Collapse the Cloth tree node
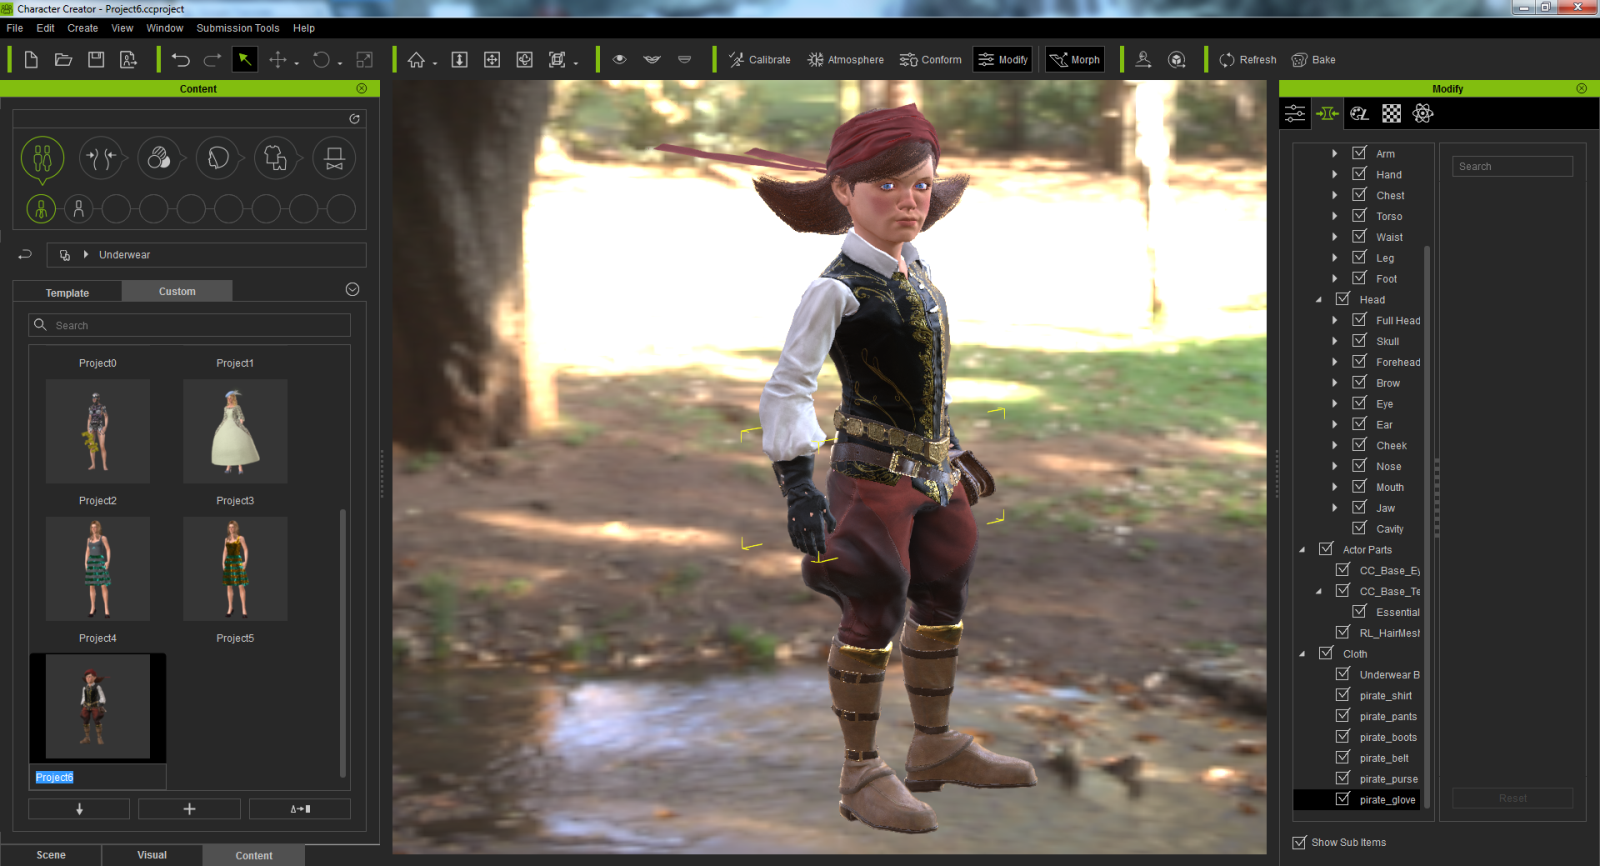 coord(1302,654)
